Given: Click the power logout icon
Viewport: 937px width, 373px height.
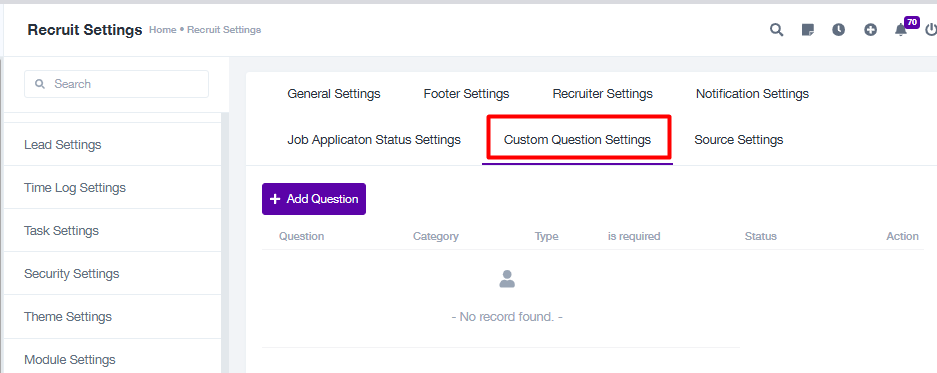Looking at the screenshot, I should [x=931, y=30].
